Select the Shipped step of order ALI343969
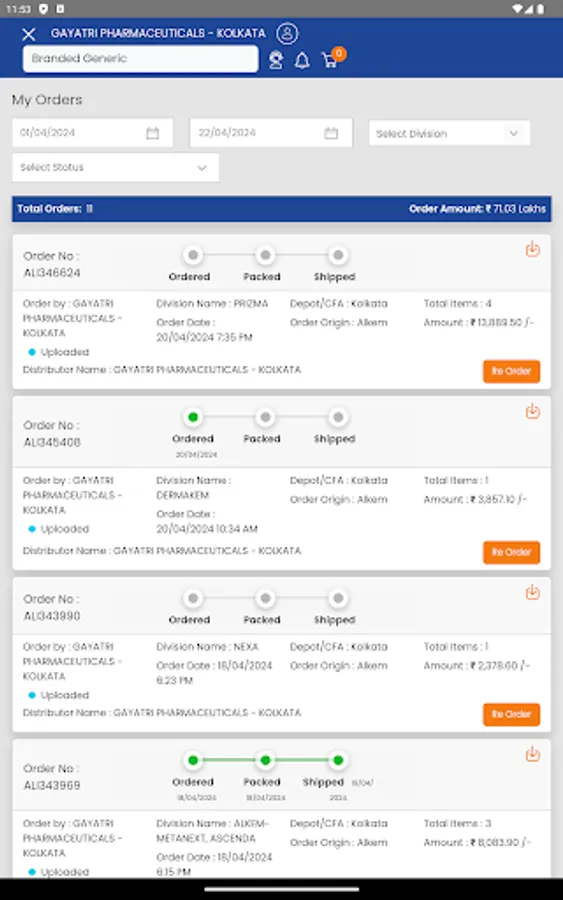Image resolution: width=563 pixels, height=900 pixels. tap(338, 760)
